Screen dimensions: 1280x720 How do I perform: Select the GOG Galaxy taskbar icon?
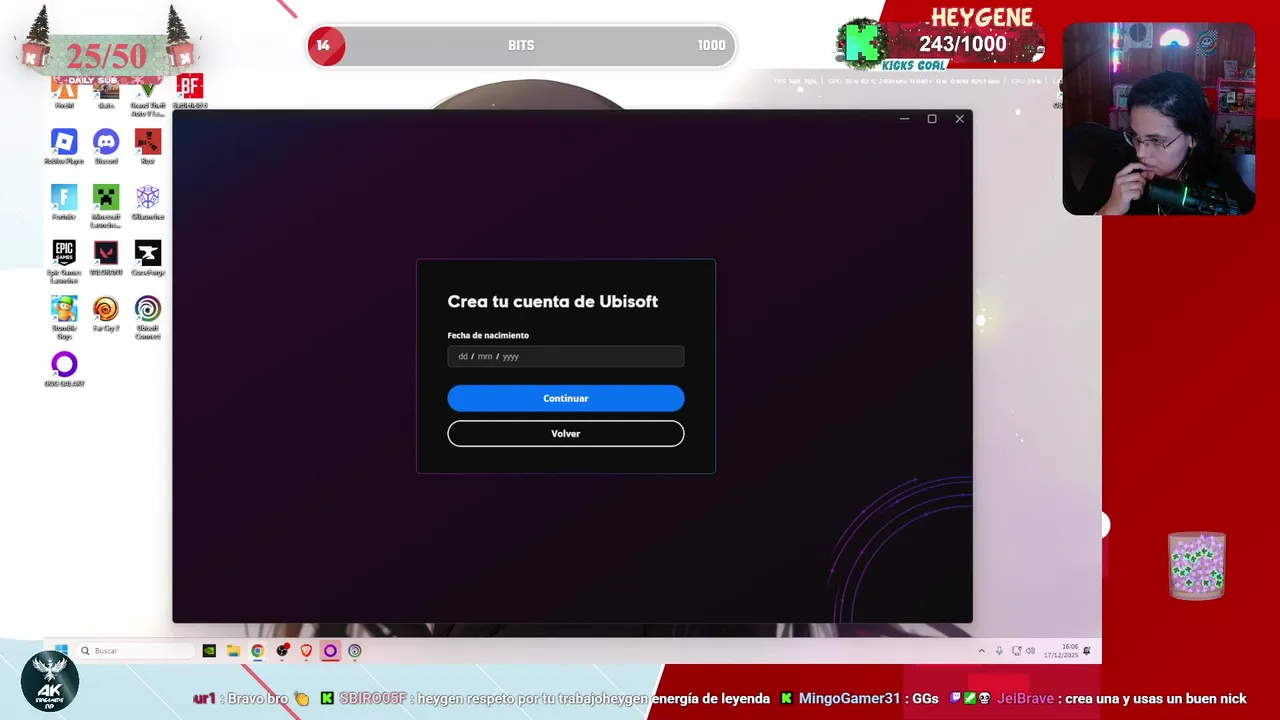(330, 651)
